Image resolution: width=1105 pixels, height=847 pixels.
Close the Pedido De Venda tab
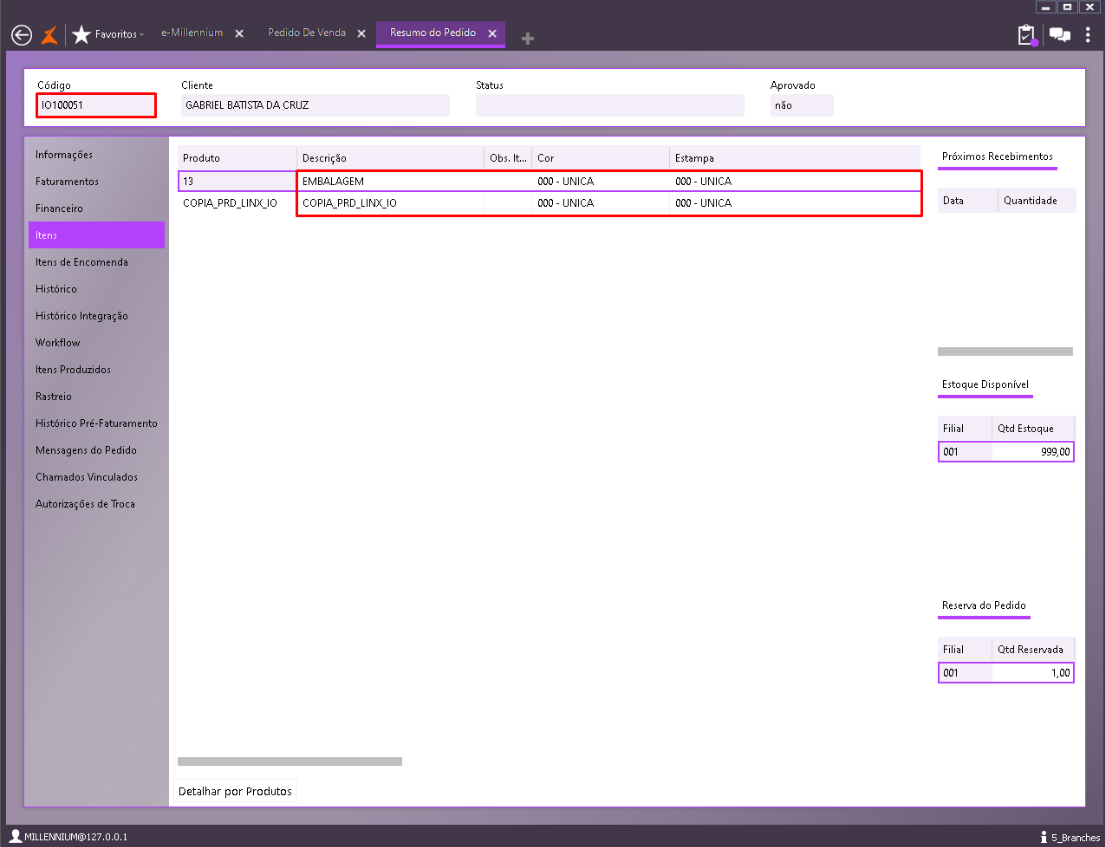click(x=362, y=34)
